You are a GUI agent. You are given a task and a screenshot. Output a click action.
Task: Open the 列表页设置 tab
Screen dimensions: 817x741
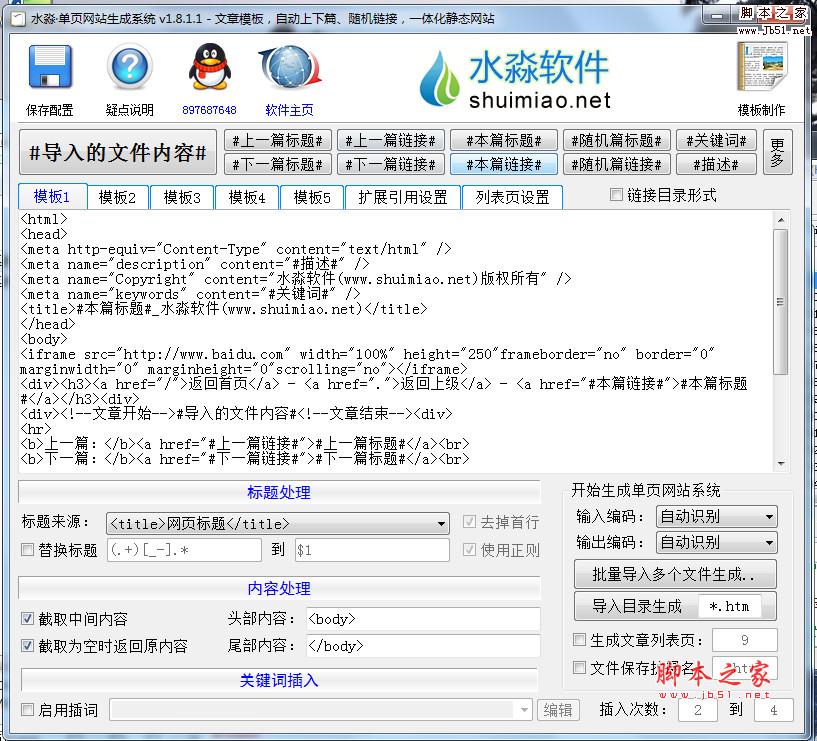point(512,197)
